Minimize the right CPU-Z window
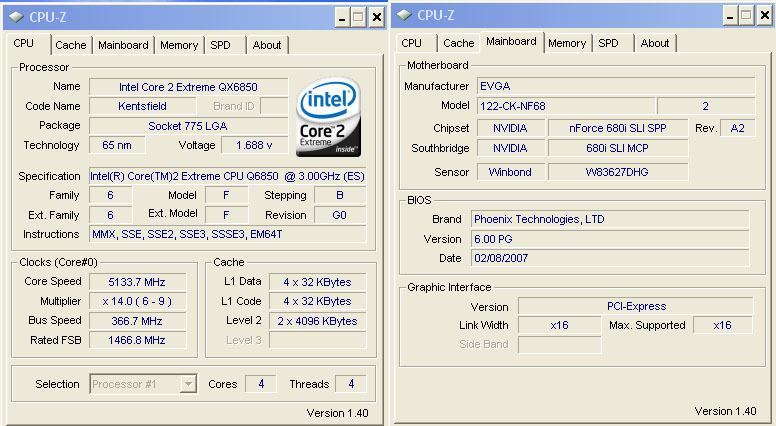This screenshot has width=776, height=426. point(730,16)
